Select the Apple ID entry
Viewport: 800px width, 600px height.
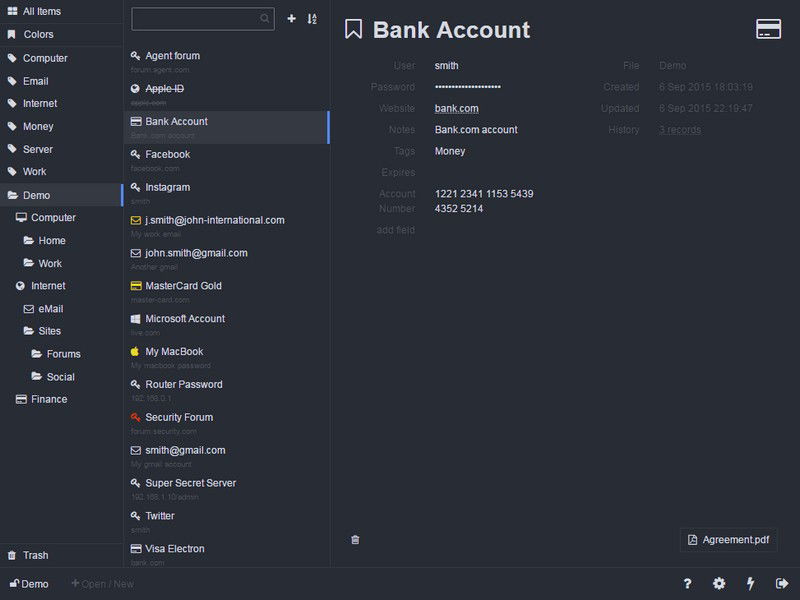click(x=227, y=94)
